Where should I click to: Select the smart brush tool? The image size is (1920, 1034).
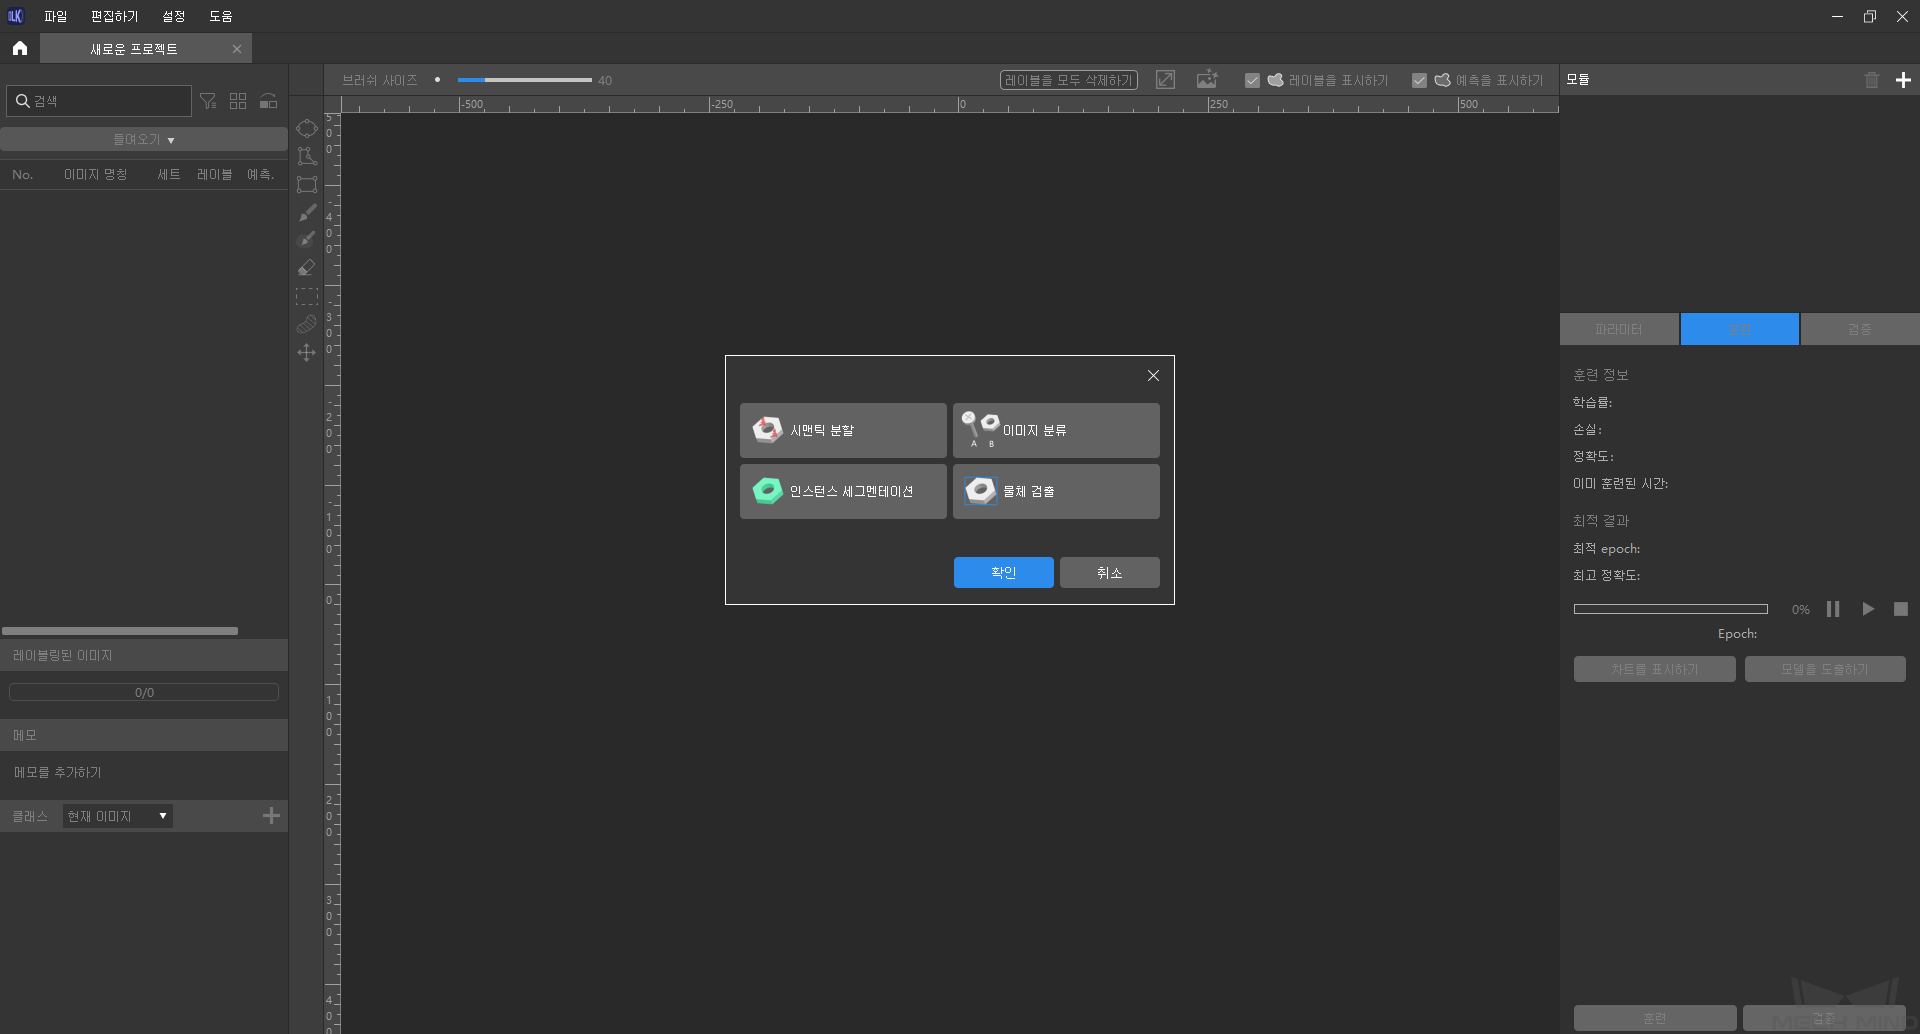click(x=307, y=240)
